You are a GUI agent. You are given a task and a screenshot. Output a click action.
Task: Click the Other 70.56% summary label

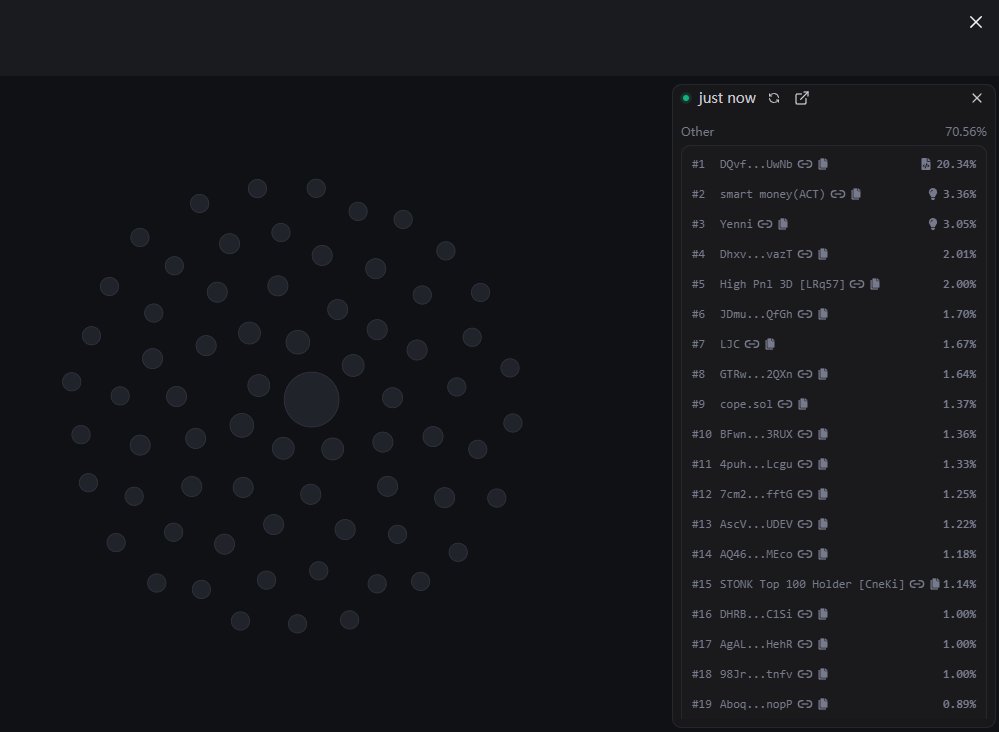(698, 132)
